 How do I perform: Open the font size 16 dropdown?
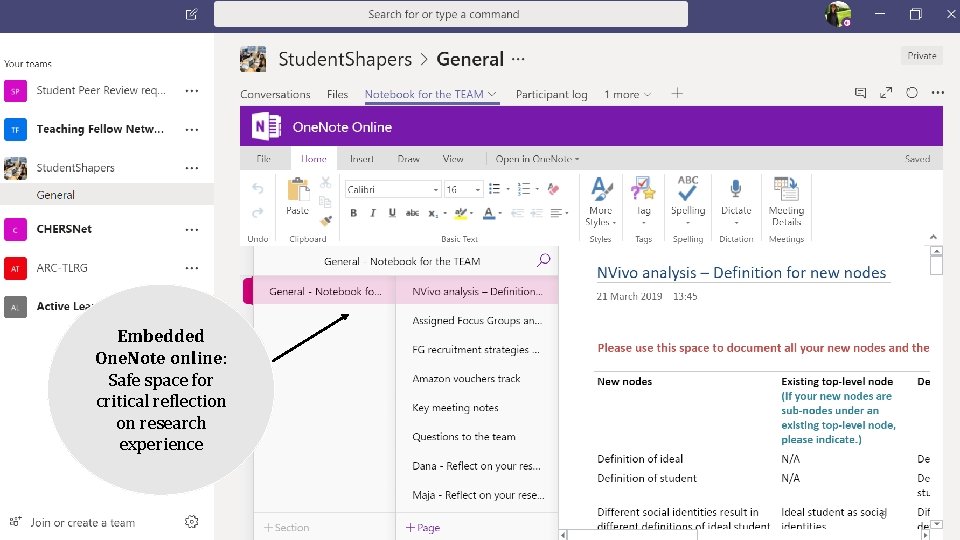point(478,190)
